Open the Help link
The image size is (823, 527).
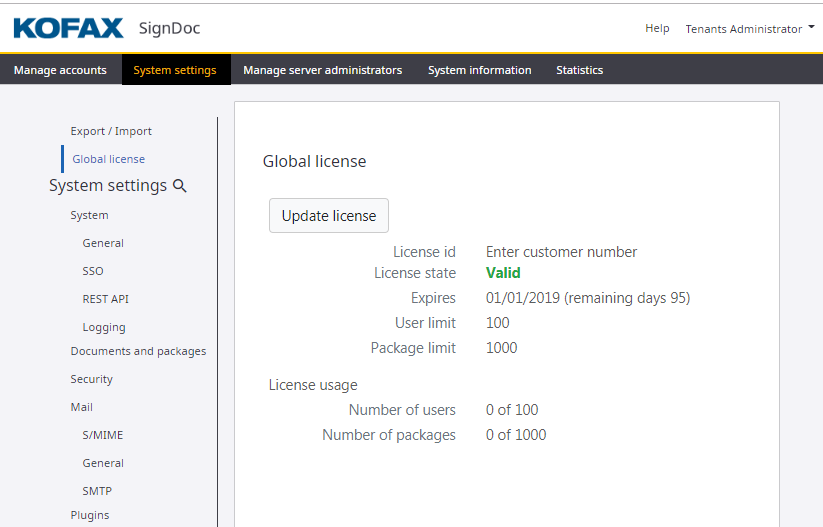(x=657, y=28)
